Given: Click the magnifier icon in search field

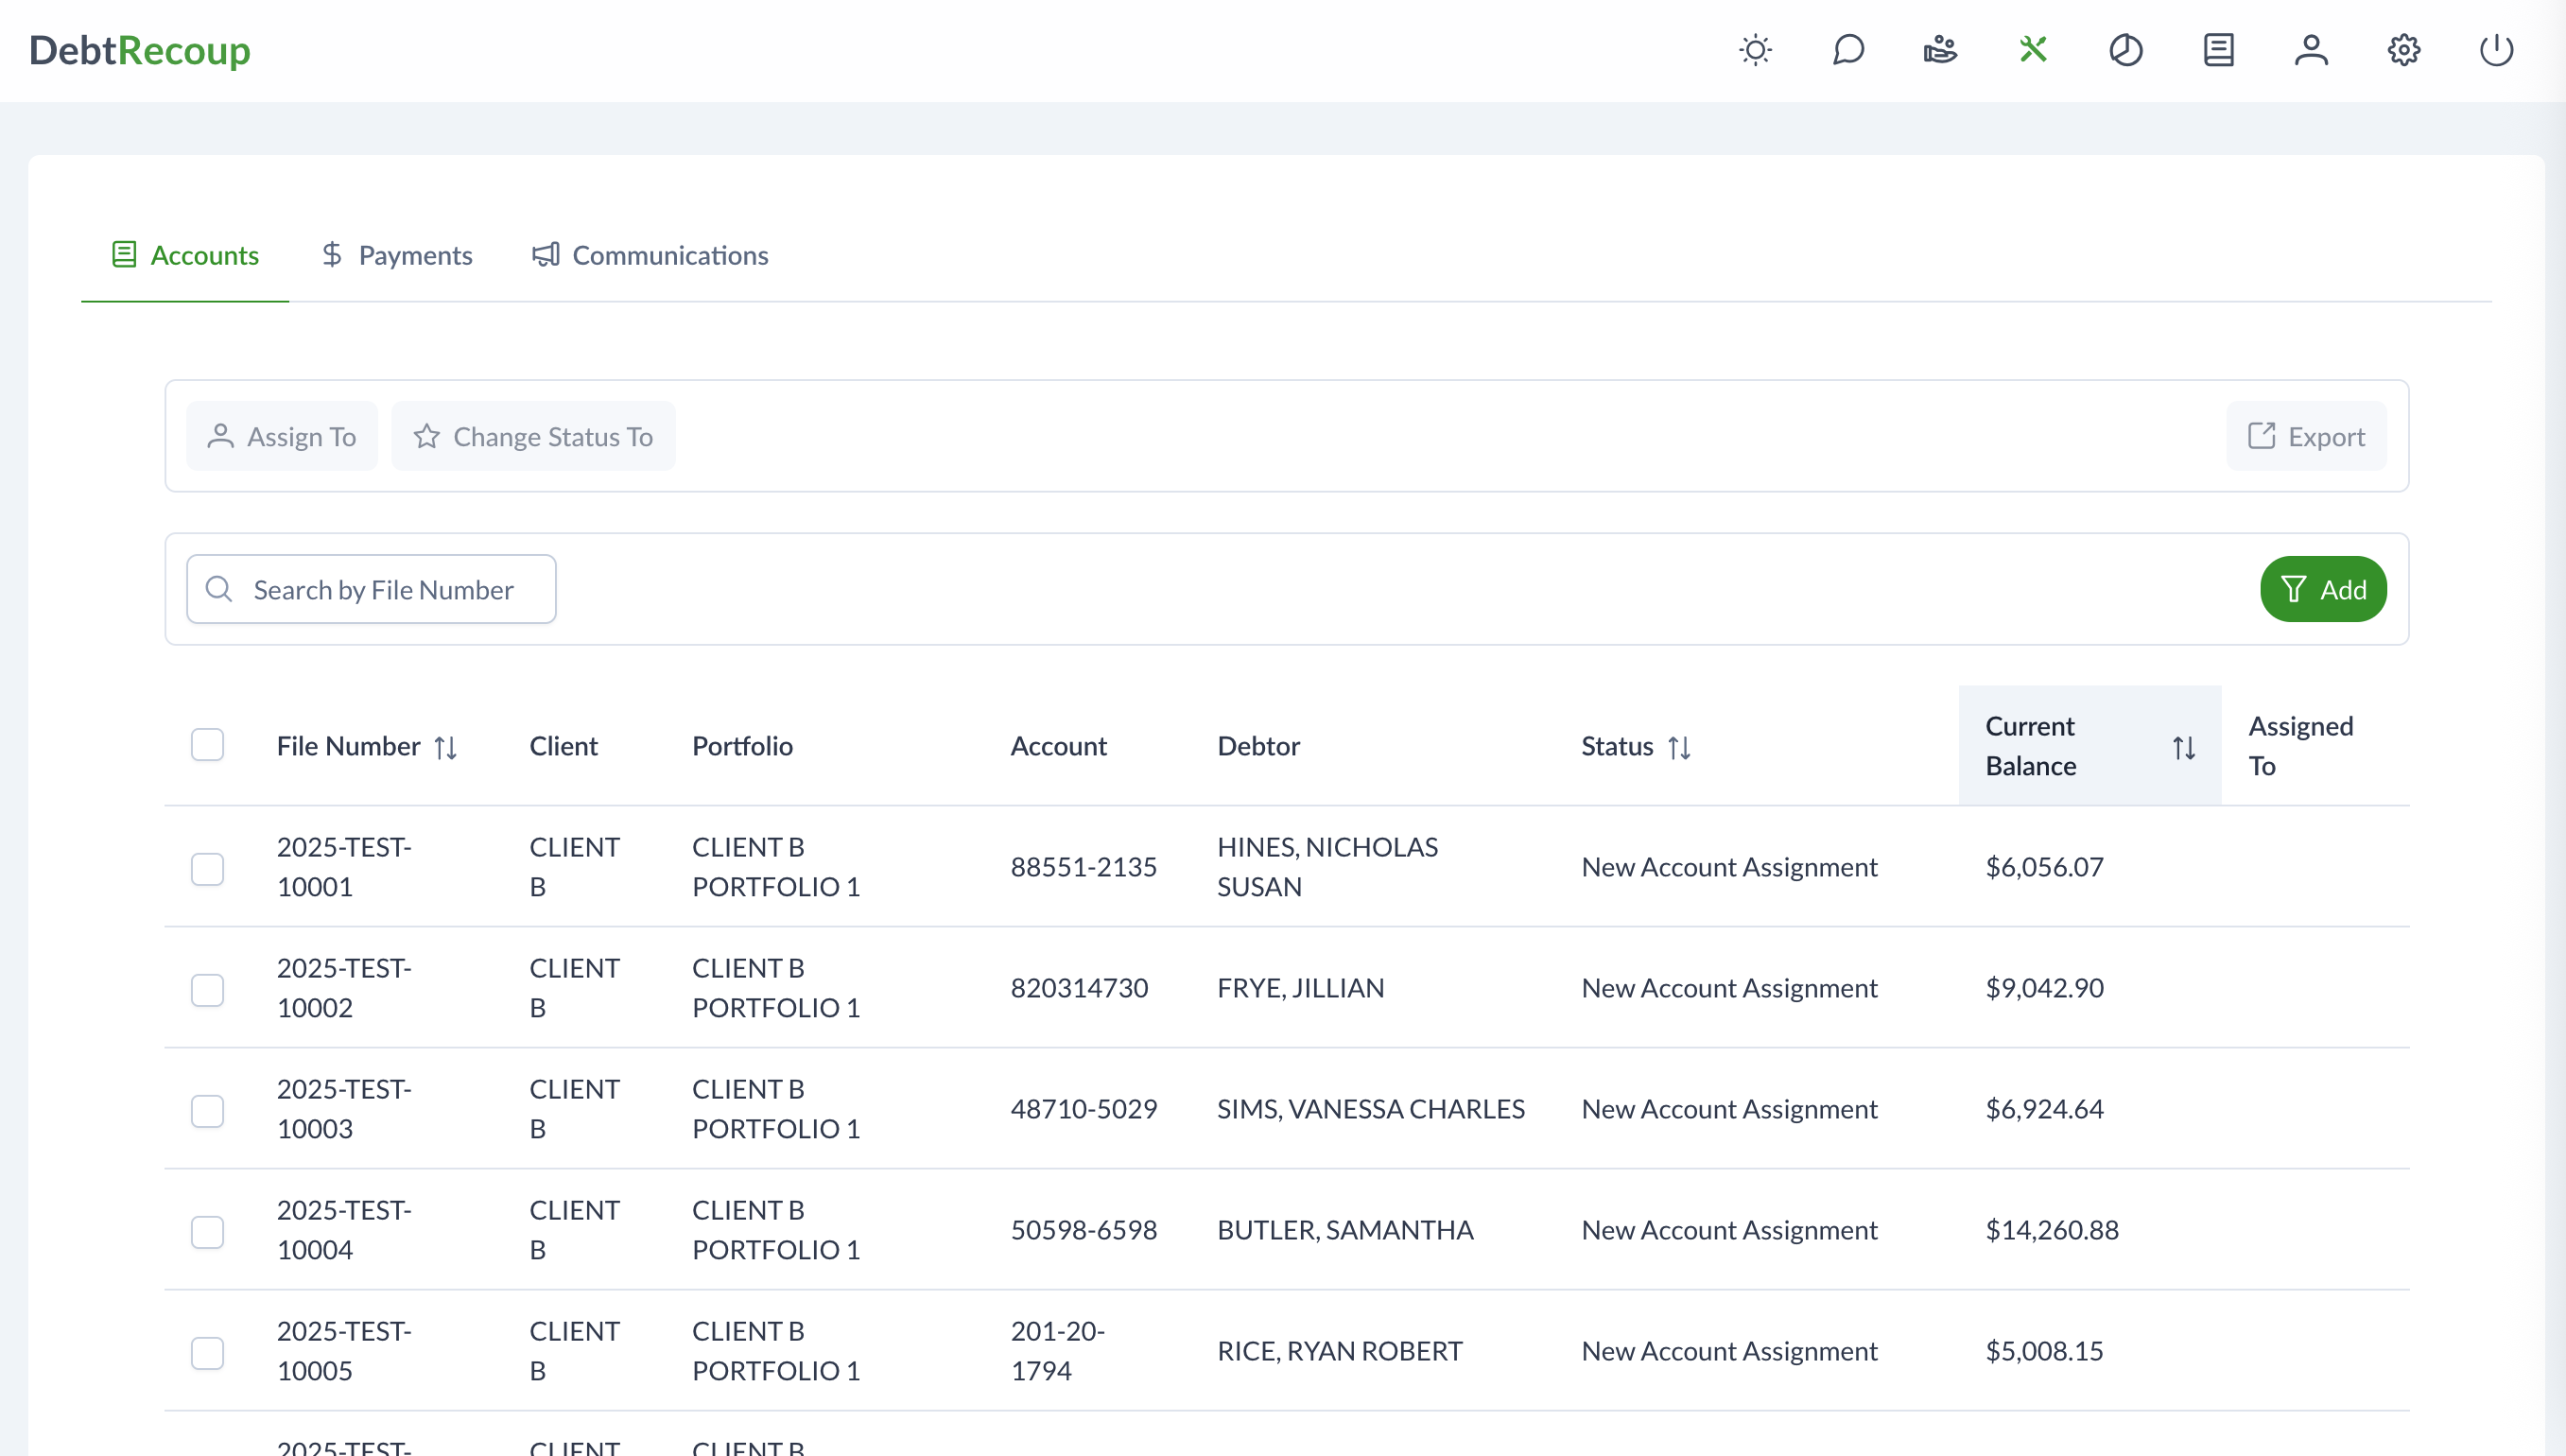Looking at the screenshot, I should tap(219, 589).
